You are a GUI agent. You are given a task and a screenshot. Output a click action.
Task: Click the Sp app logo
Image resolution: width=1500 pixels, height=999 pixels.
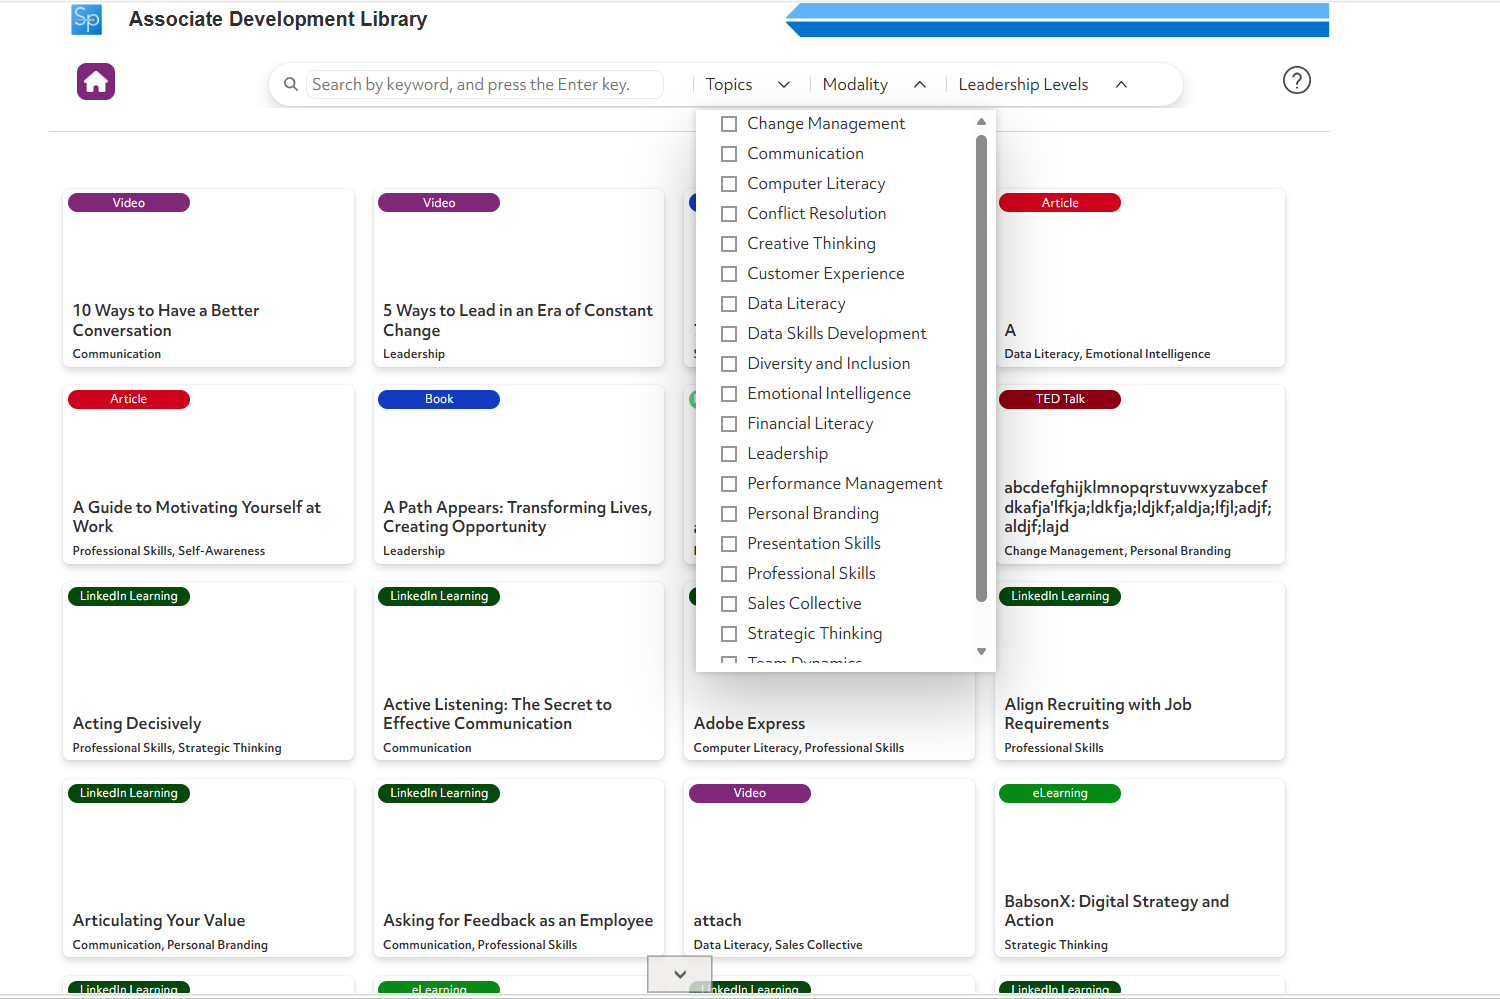tap(87, 19)
